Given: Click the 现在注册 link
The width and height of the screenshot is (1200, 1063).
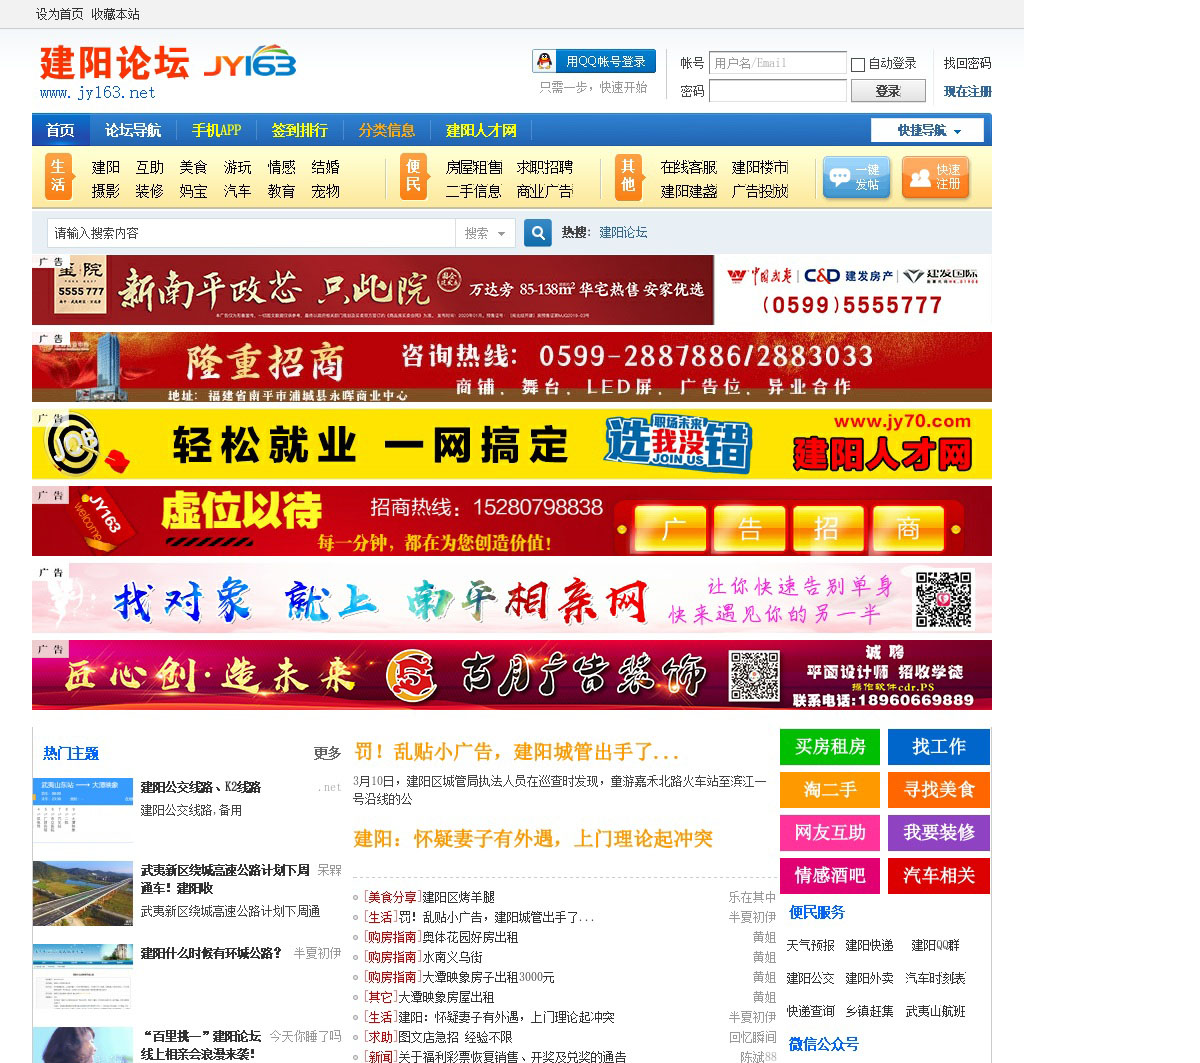Looking at the screenshot, I should click(x=967, y=91).
